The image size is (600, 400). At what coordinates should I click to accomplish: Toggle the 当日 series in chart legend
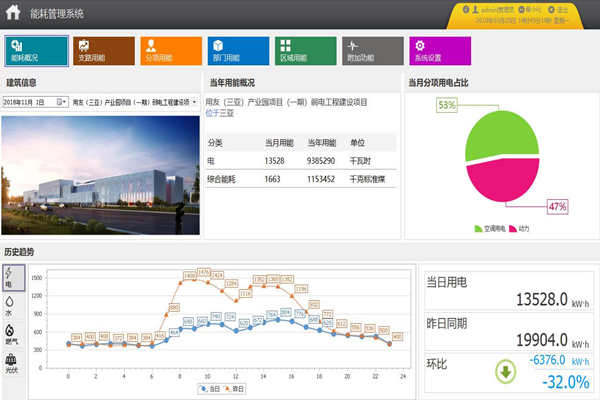tap(208, 387)
